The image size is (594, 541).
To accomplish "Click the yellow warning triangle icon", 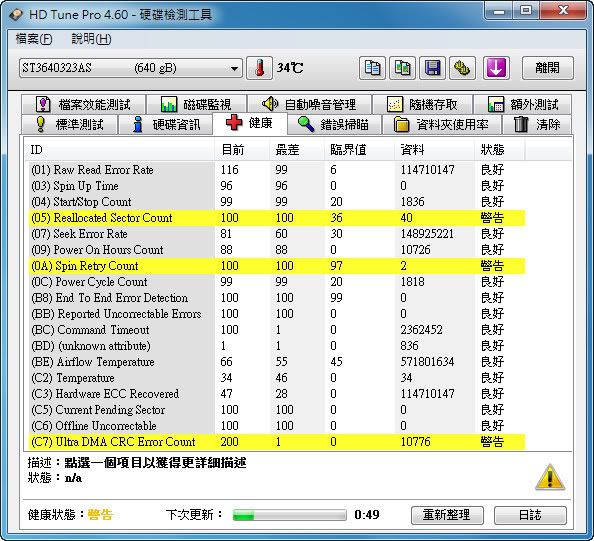I will click(x=550, y=477).
